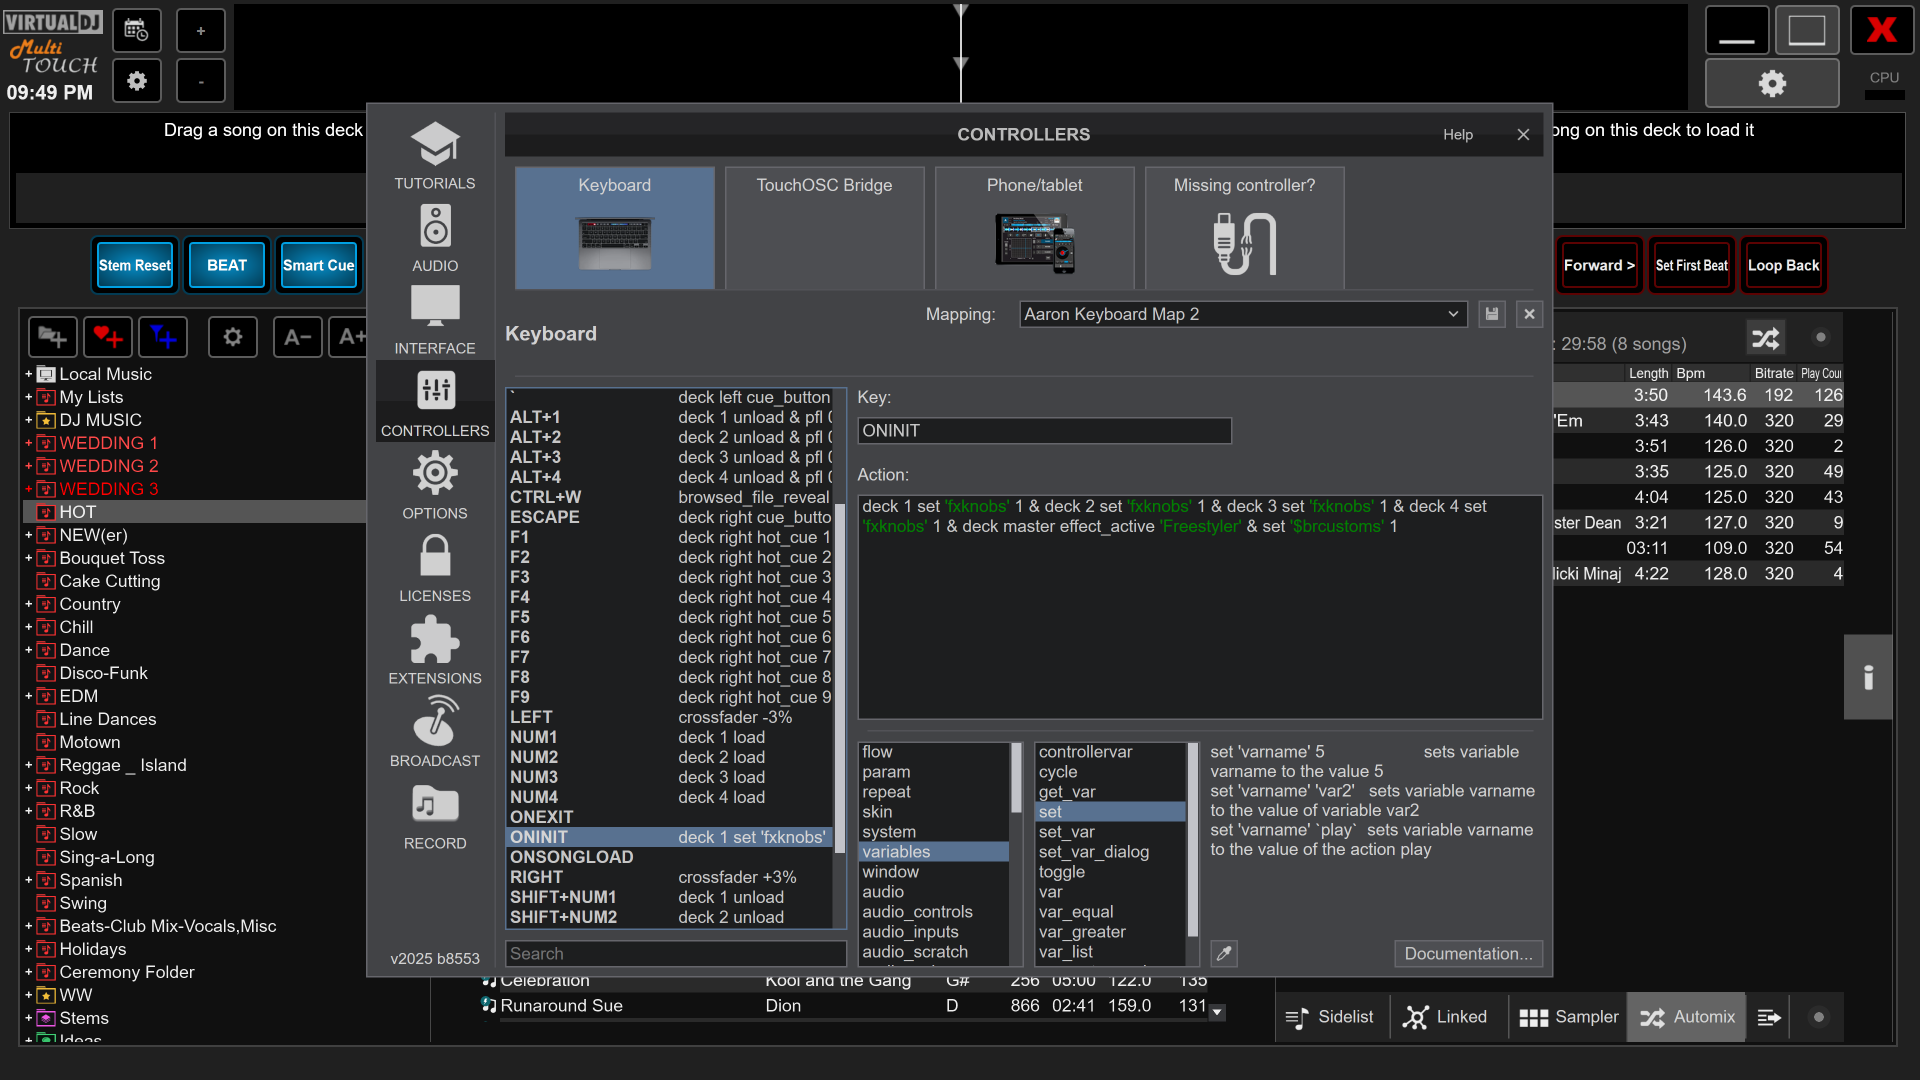
Task: Expand the Stems folder
Action: (28, 1018)
